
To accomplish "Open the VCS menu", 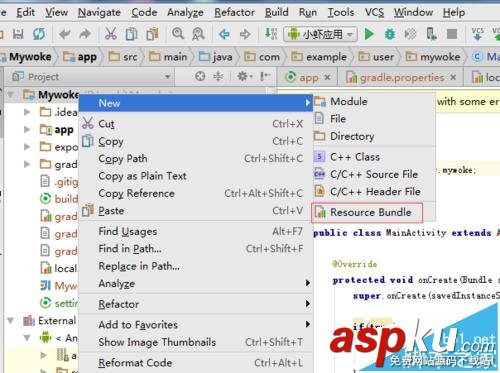I will [374, 13].
